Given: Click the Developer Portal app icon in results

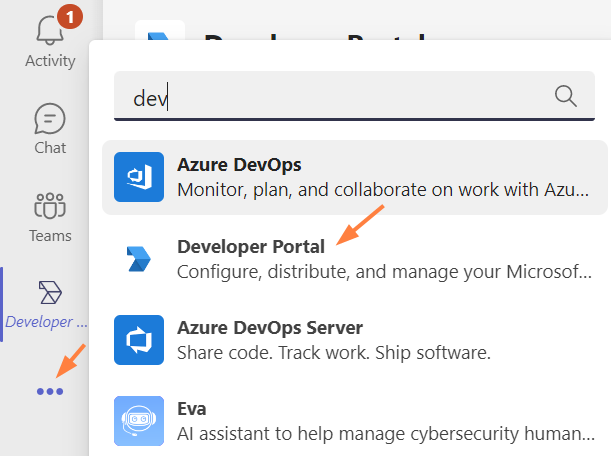Looking at the screenshot, I should (x=138, y=259).
